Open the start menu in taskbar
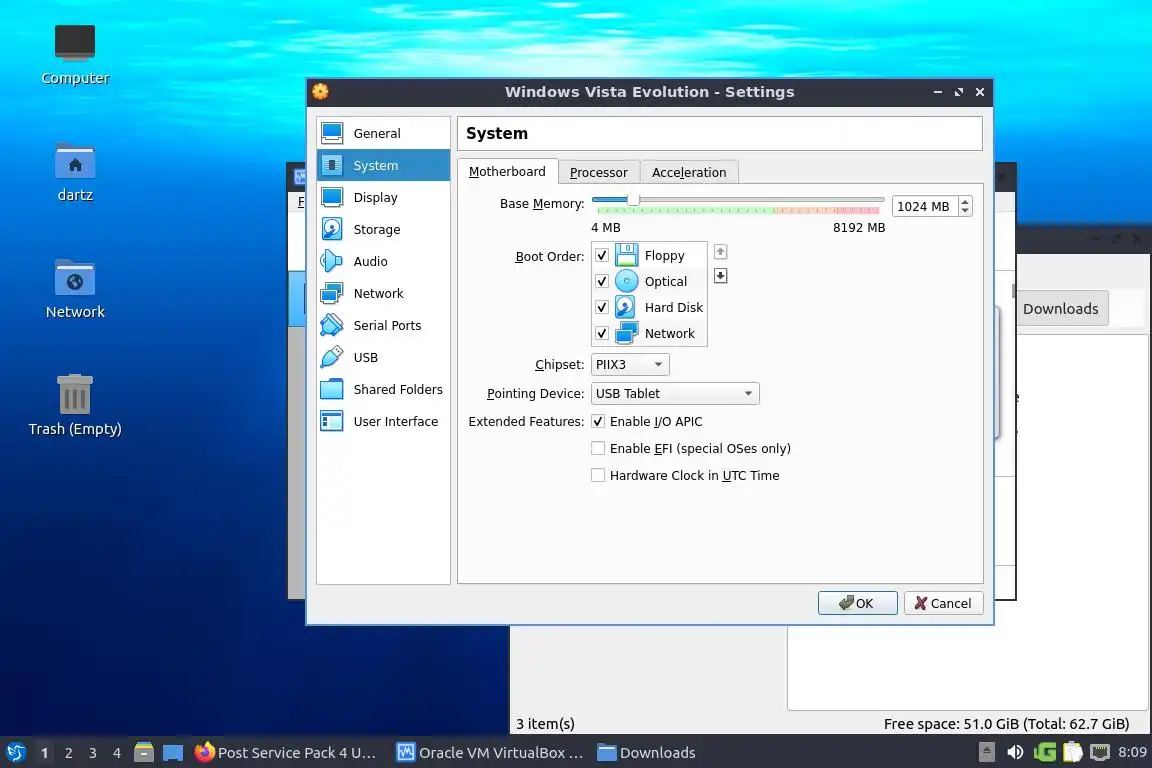 [x=15, y=753]
